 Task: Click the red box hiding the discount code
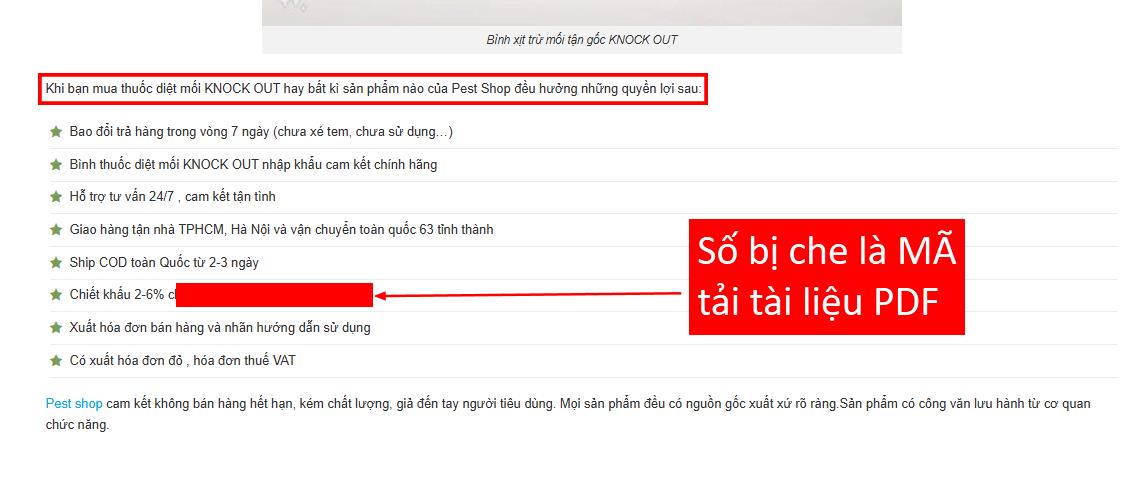274,295
